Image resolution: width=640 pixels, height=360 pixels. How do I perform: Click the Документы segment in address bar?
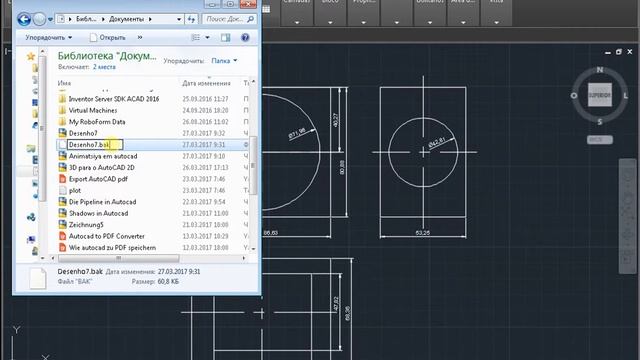coord(127,19)
